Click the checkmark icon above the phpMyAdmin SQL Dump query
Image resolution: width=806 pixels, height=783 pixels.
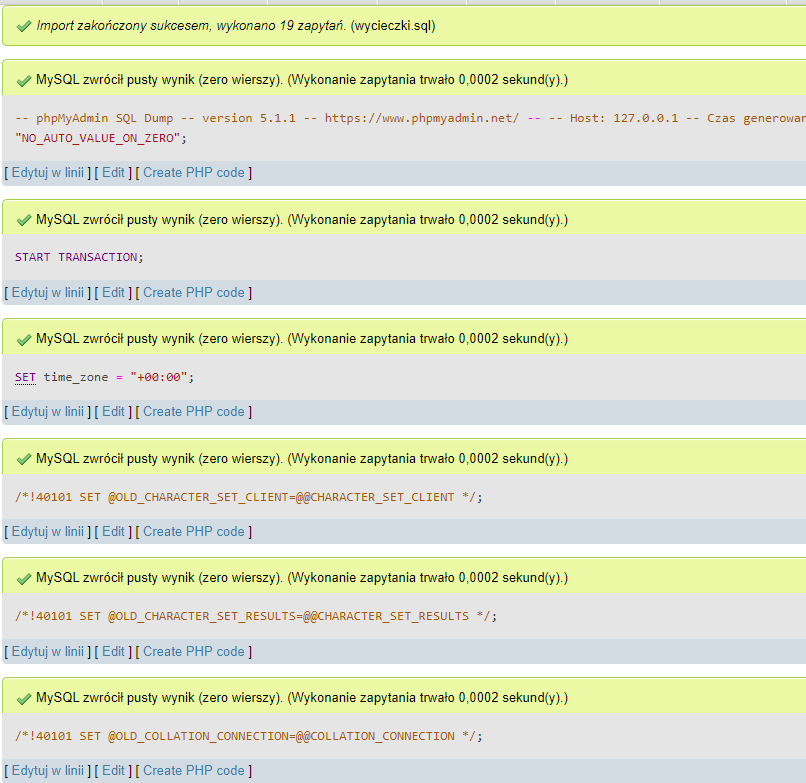[23, 80]
